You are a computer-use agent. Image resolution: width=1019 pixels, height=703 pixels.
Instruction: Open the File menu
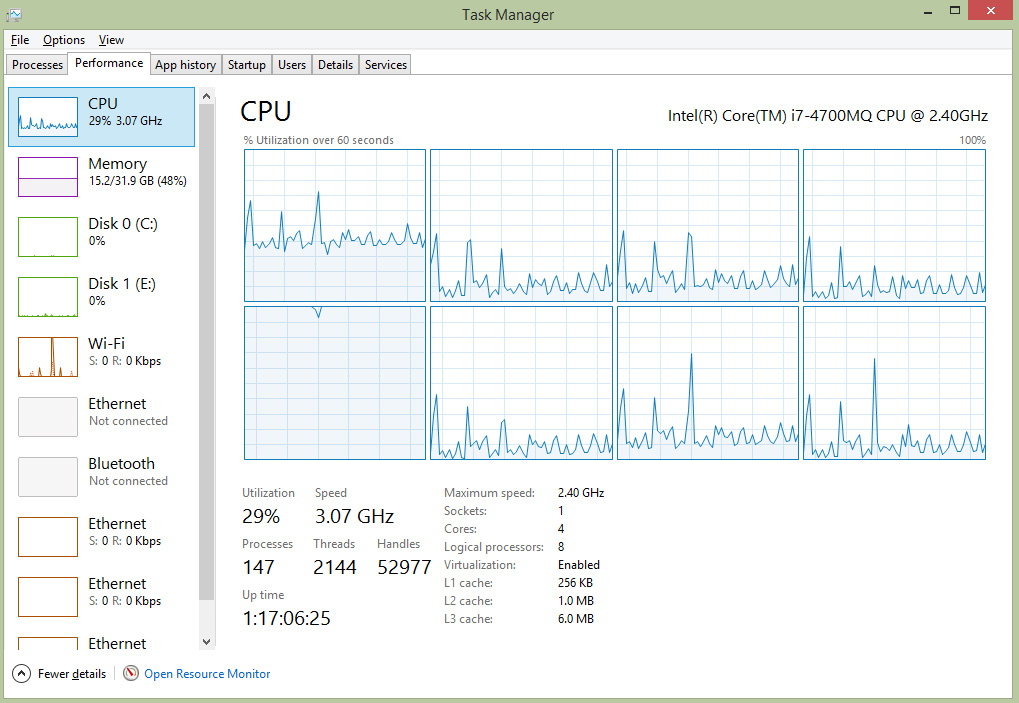(x=20, y=40)
